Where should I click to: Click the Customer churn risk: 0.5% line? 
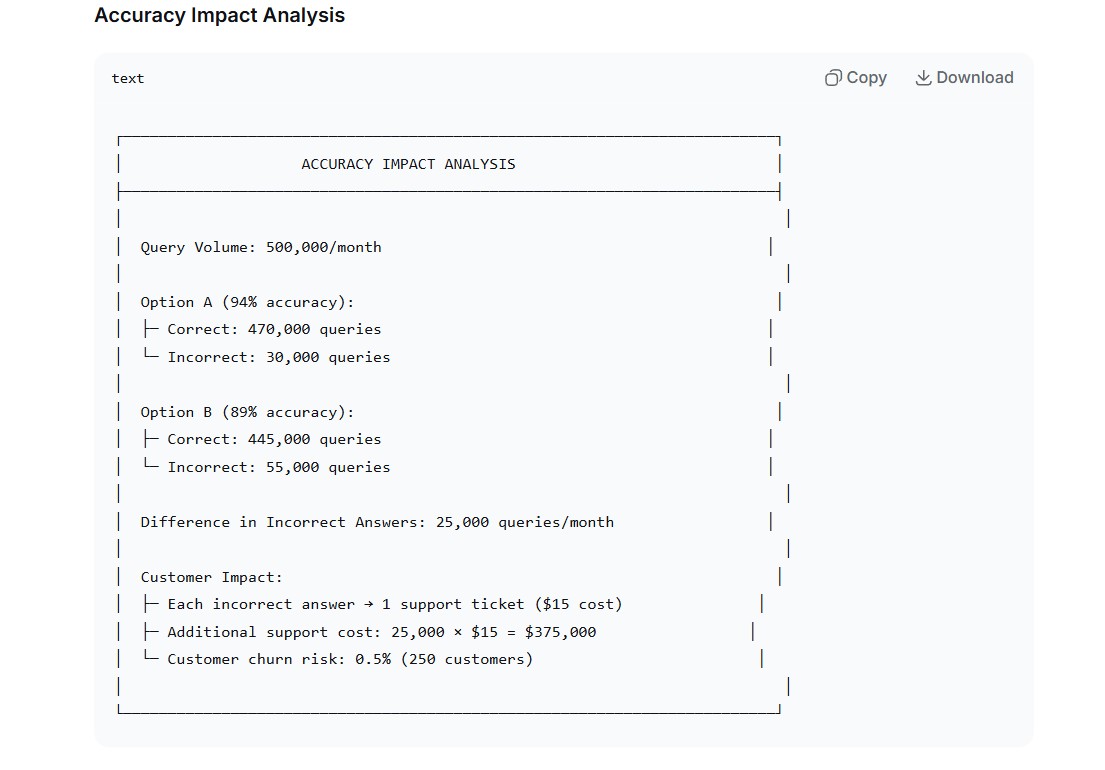coord(350,659)
